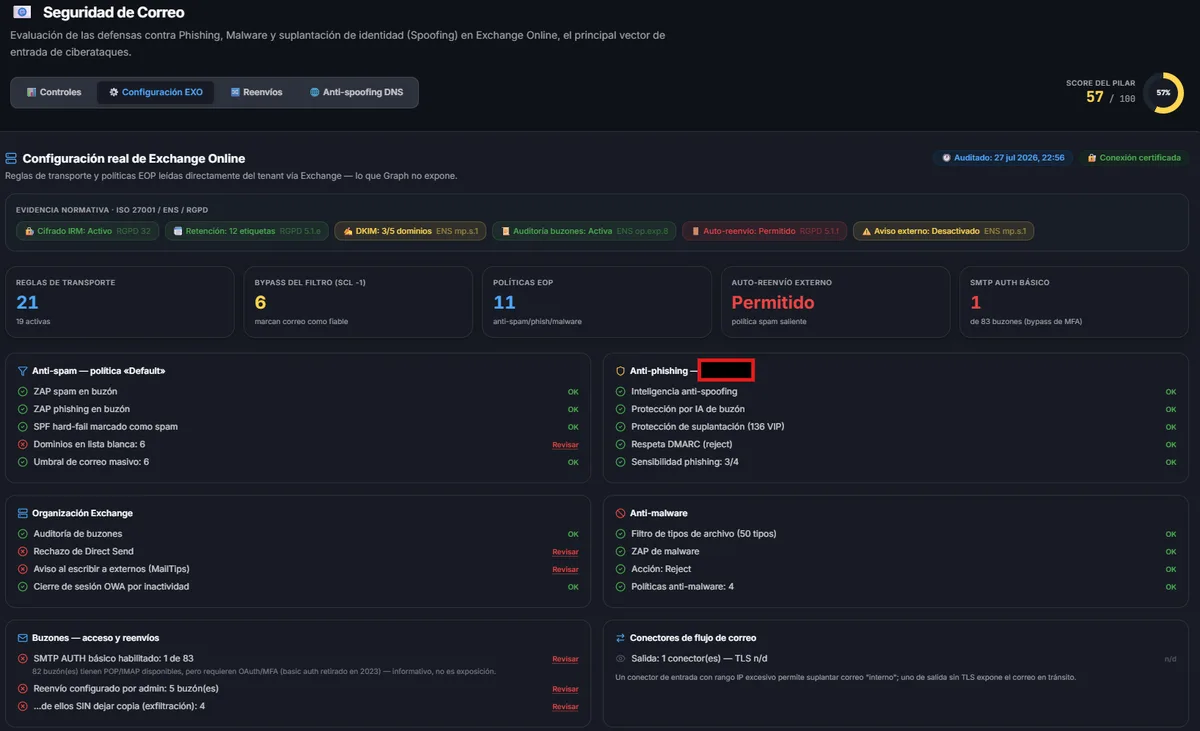Click Revisar for SMTP AUTH básico habilitado
This screenshot has height=731, width=1200.
point(565,659)
